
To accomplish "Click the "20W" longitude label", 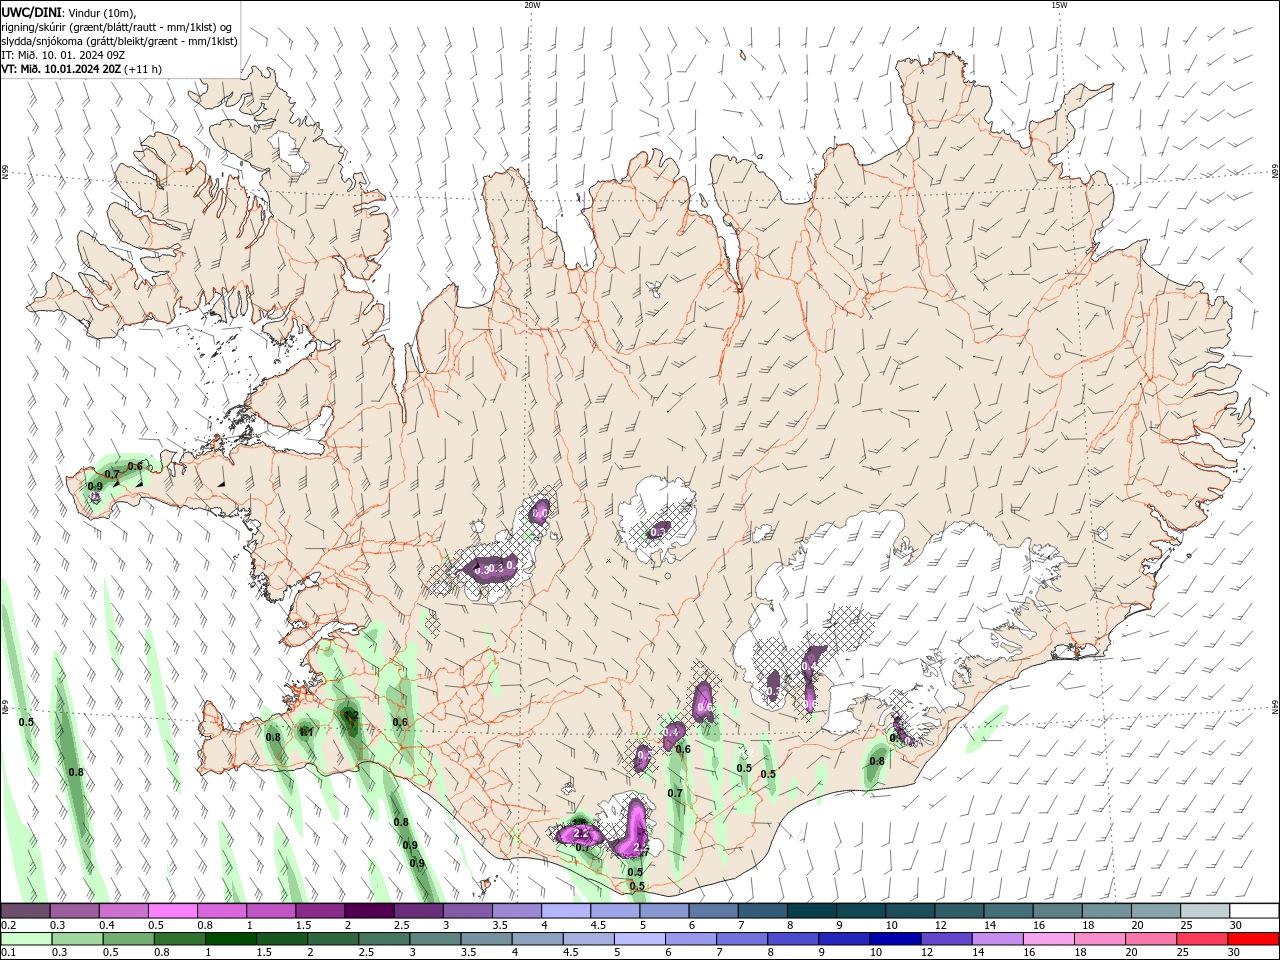I will point(532,5).
